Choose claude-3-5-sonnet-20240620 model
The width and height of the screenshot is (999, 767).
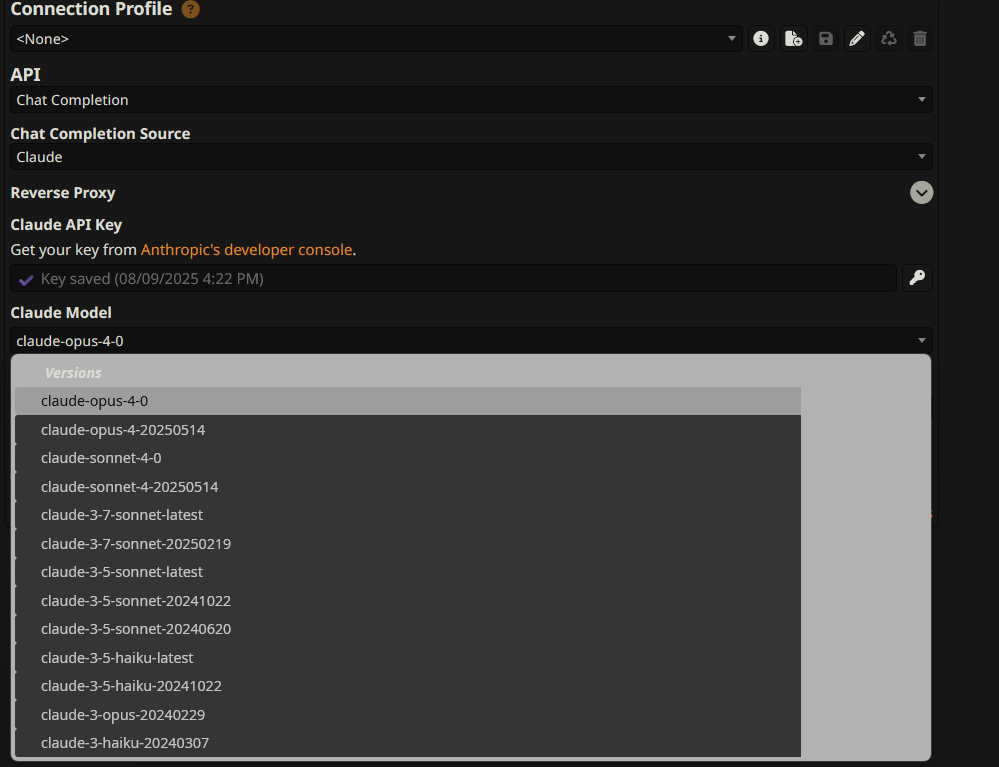point(408,629)
